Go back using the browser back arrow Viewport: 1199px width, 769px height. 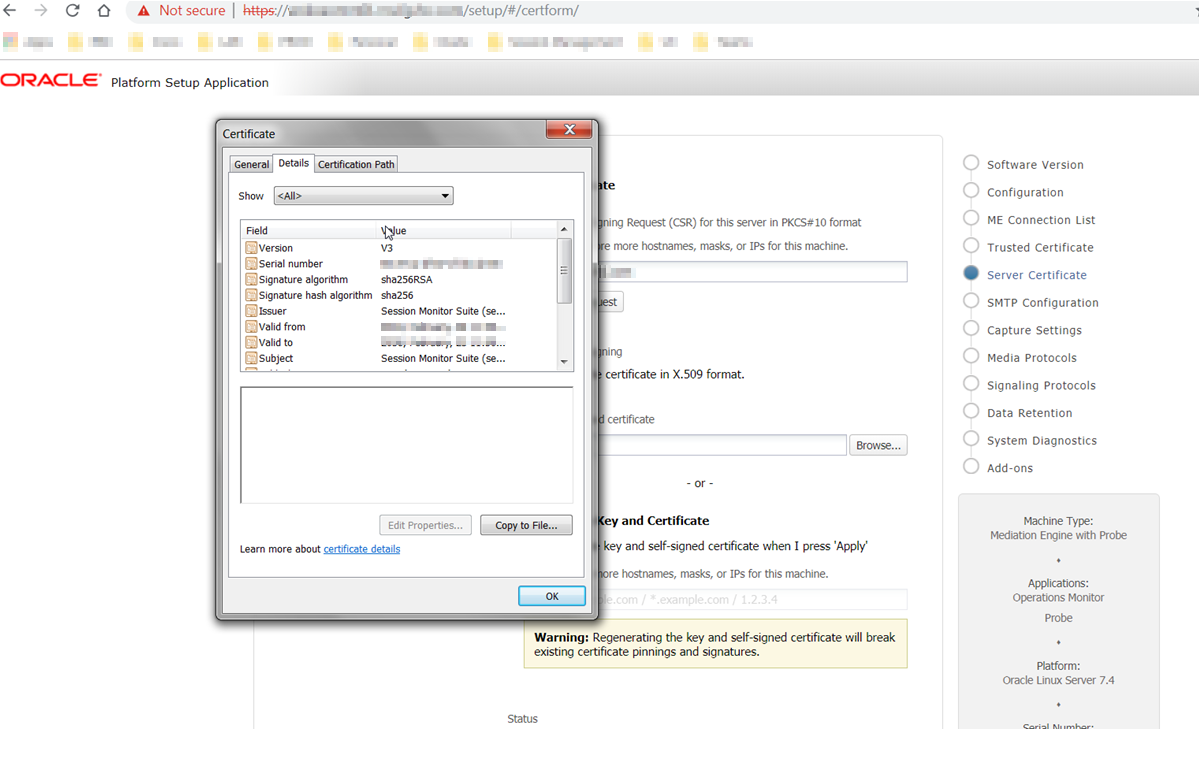pyautogui.click(x=10, y=11)
